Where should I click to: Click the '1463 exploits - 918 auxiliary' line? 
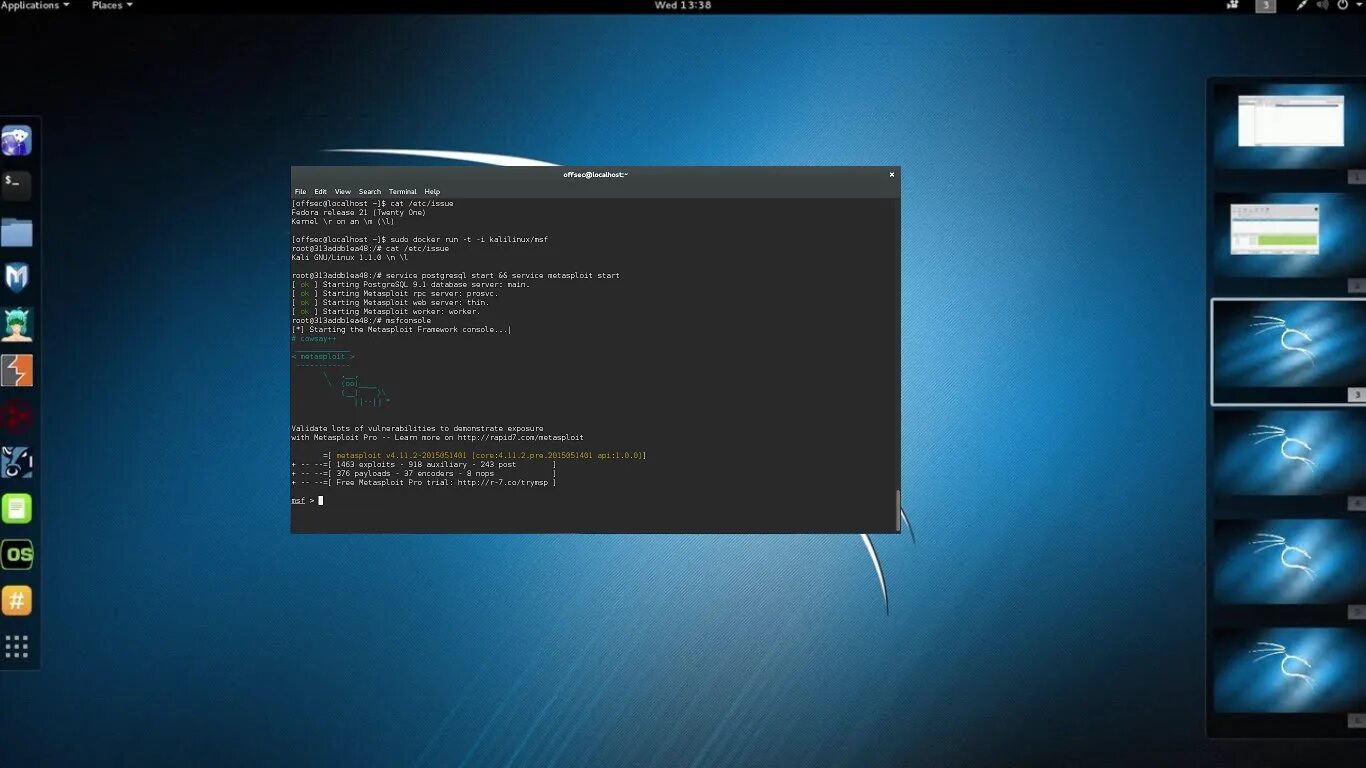423,464
